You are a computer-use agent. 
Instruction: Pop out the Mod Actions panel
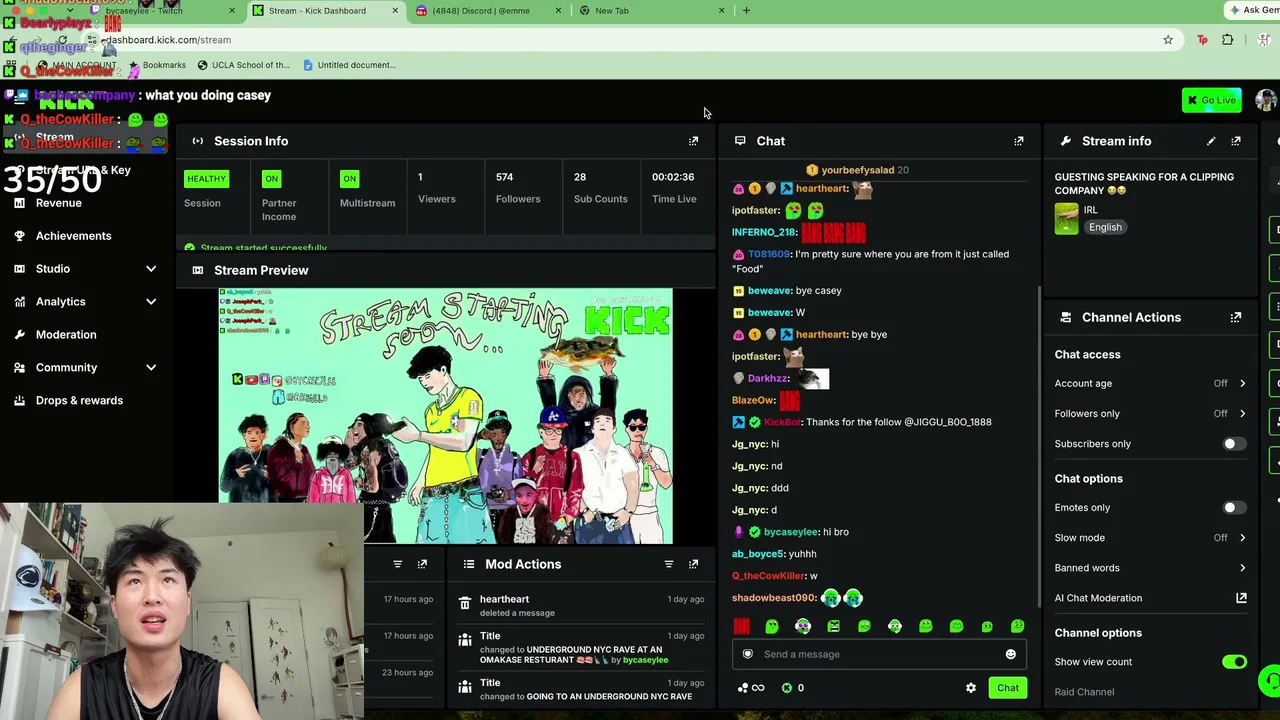693,564
